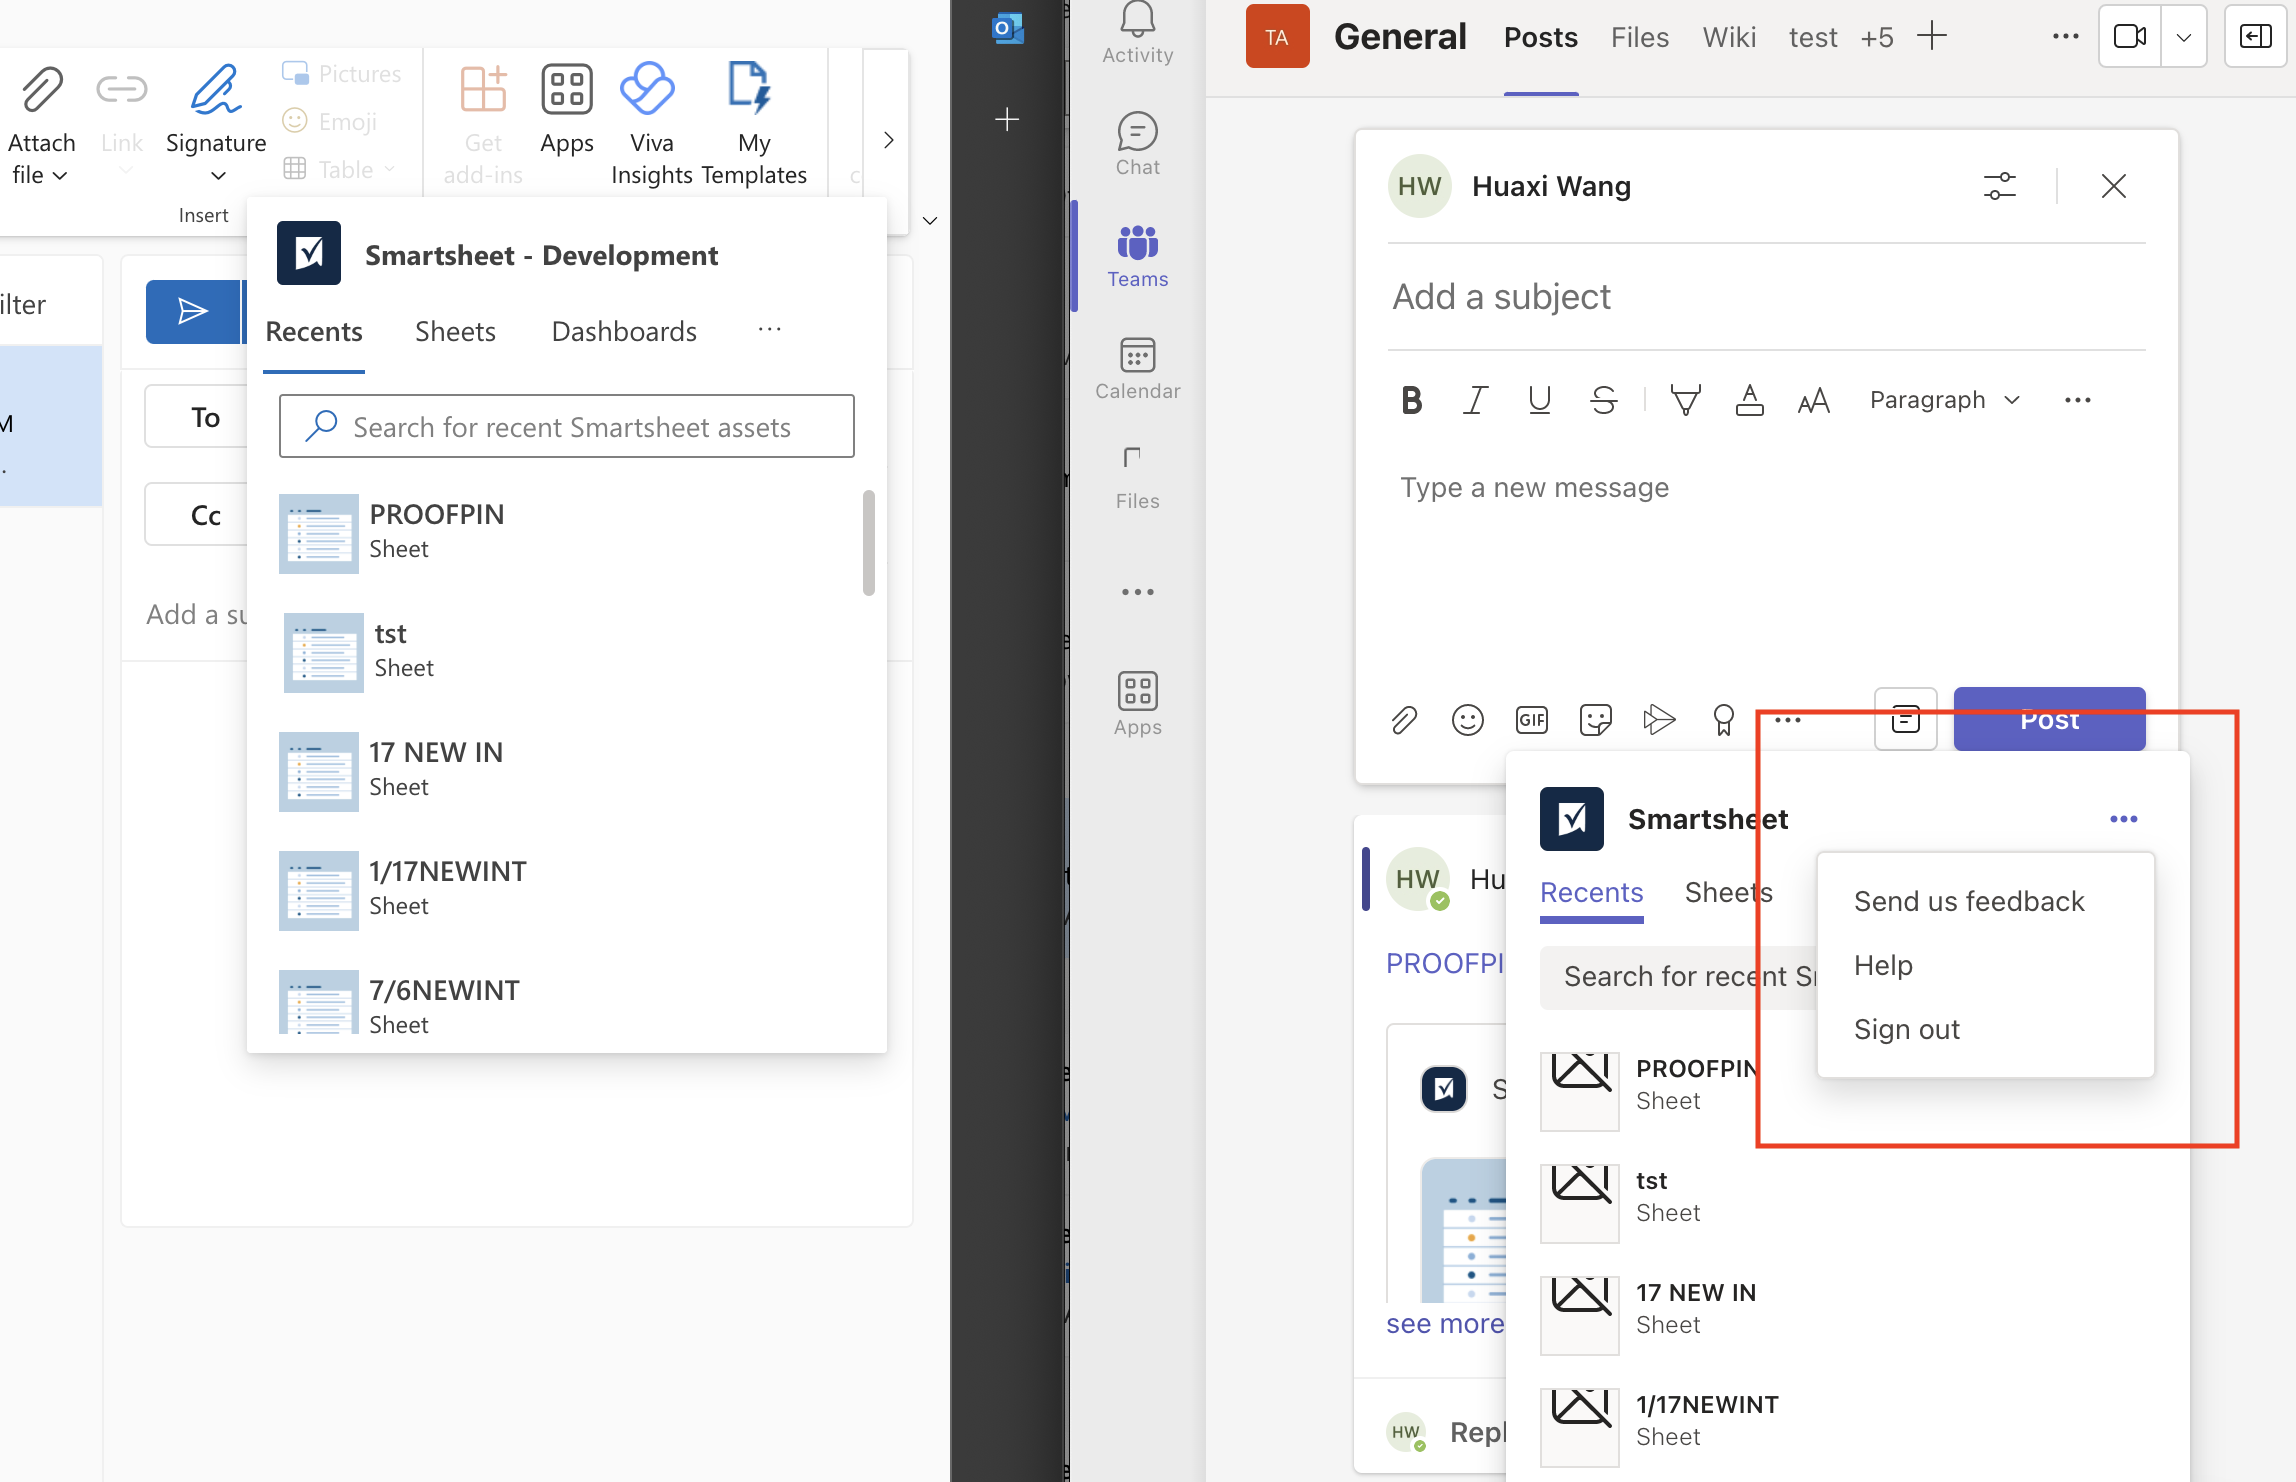Viewport: 2296px width, 1482px height.
Task: Attach a file with the paperclip in compose box
Action: click(x=1404, y=719)
